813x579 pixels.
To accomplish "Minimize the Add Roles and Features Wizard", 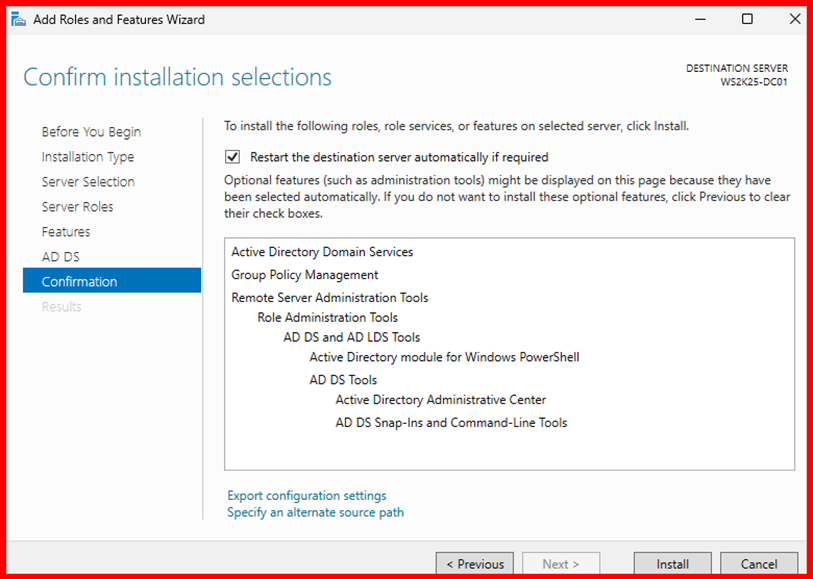I will click(701, 19).
